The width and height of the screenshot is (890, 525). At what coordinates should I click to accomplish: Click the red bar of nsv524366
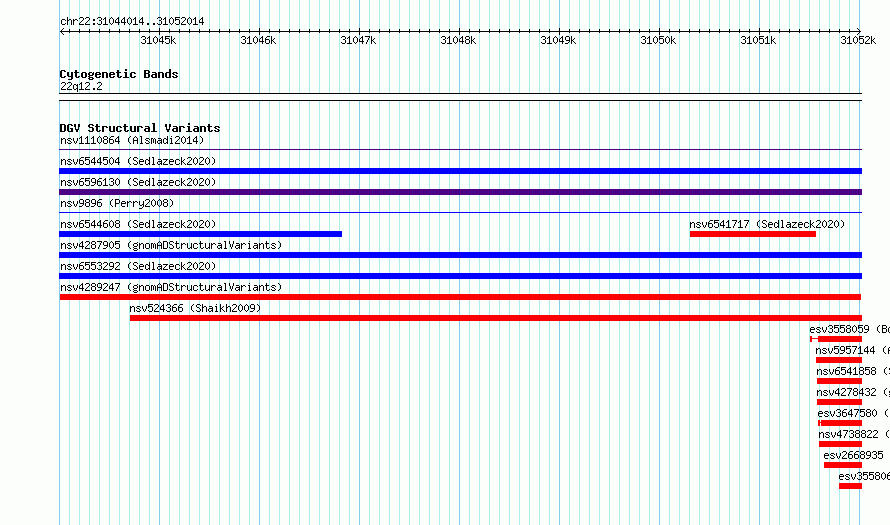(x=496, y=318)
